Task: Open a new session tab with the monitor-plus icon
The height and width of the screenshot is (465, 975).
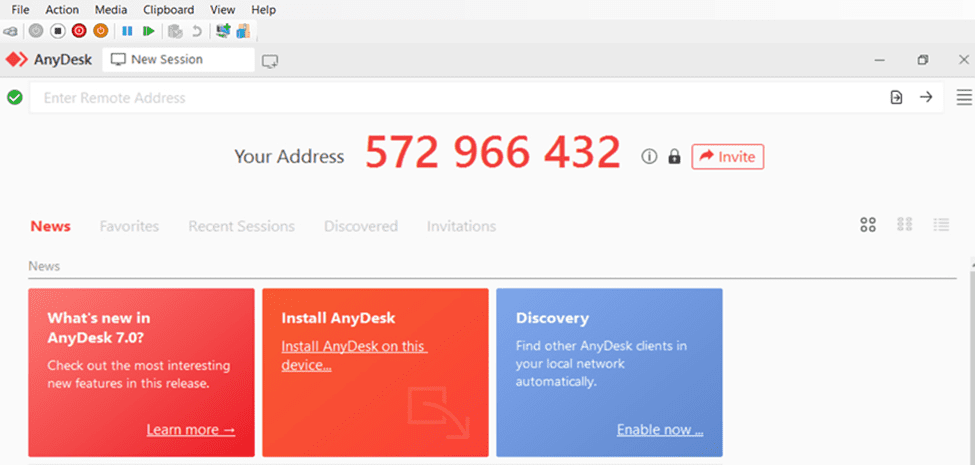Action: click(270, 61)
